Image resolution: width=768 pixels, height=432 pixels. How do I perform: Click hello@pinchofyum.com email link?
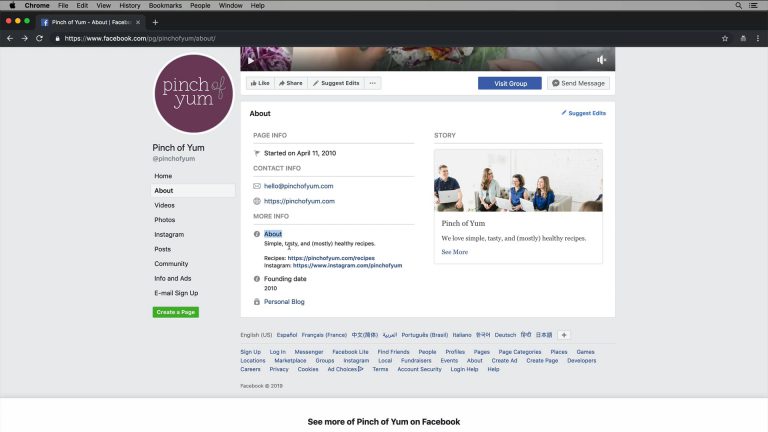point(299,186)
